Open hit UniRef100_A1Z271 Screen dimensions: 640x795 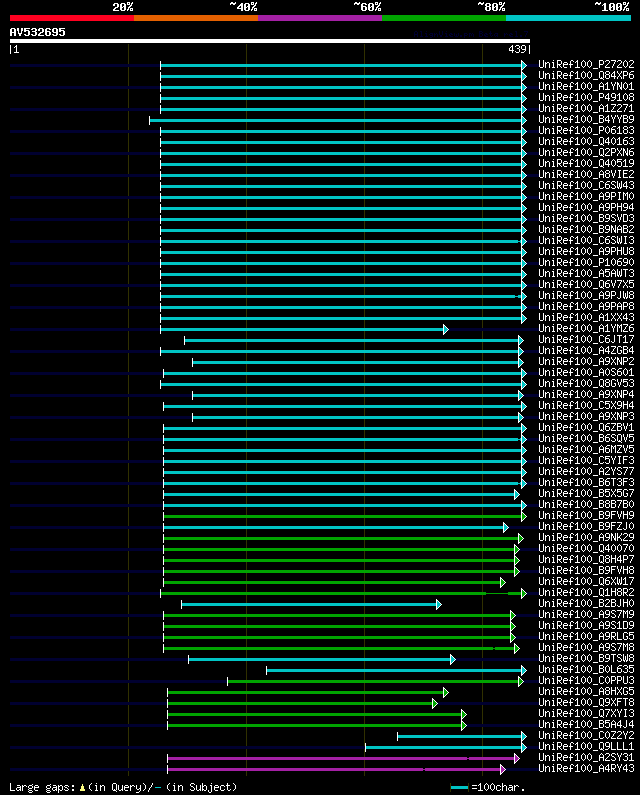[586, 109]
